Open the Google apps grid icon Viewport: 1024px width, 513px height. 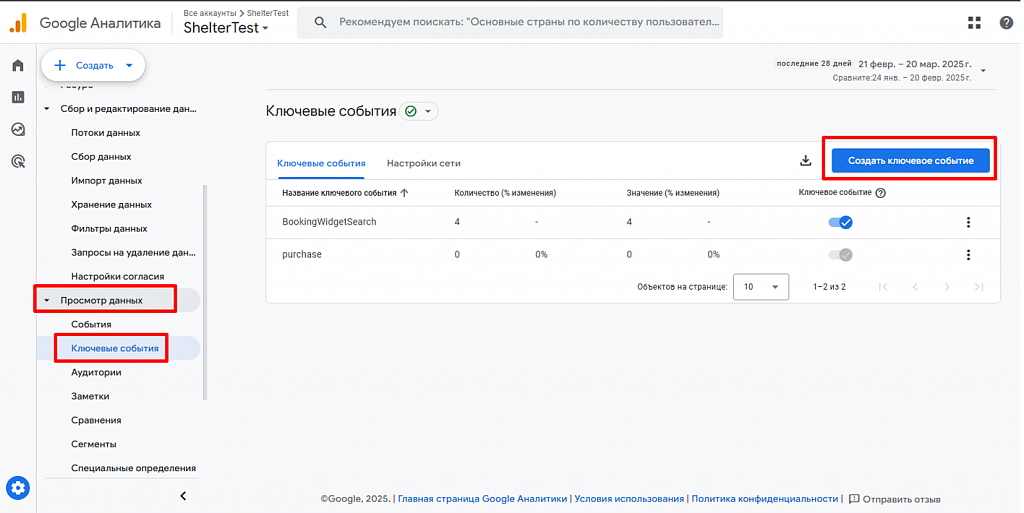[x=974, y=23]
